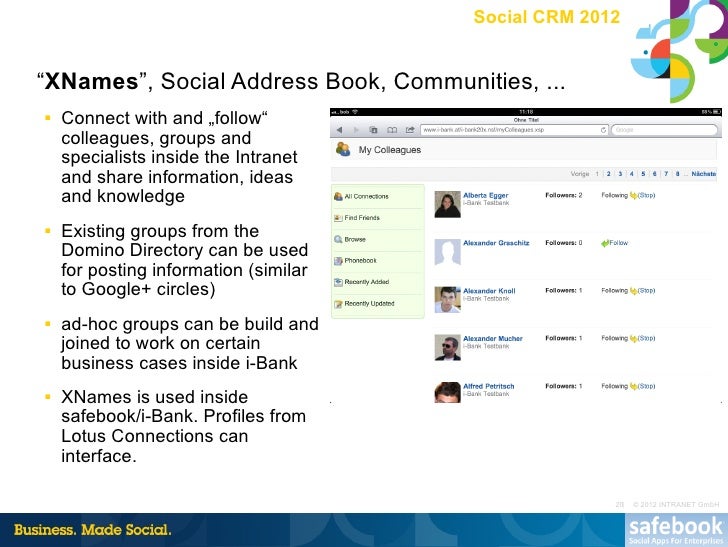Stop following Alfred Petritsch
This screenshot has height=547, width=728.
646,386
